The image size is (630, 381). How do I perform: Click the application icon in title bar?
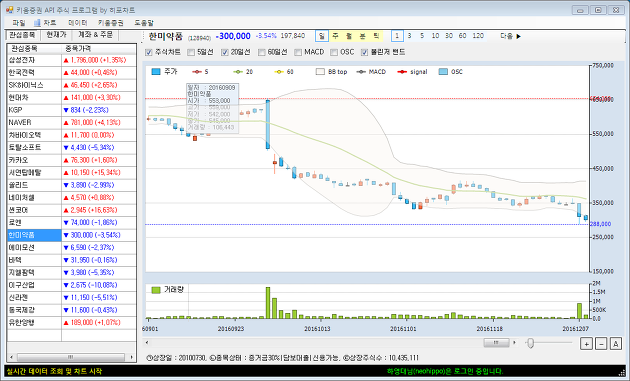tap(10, 10)
